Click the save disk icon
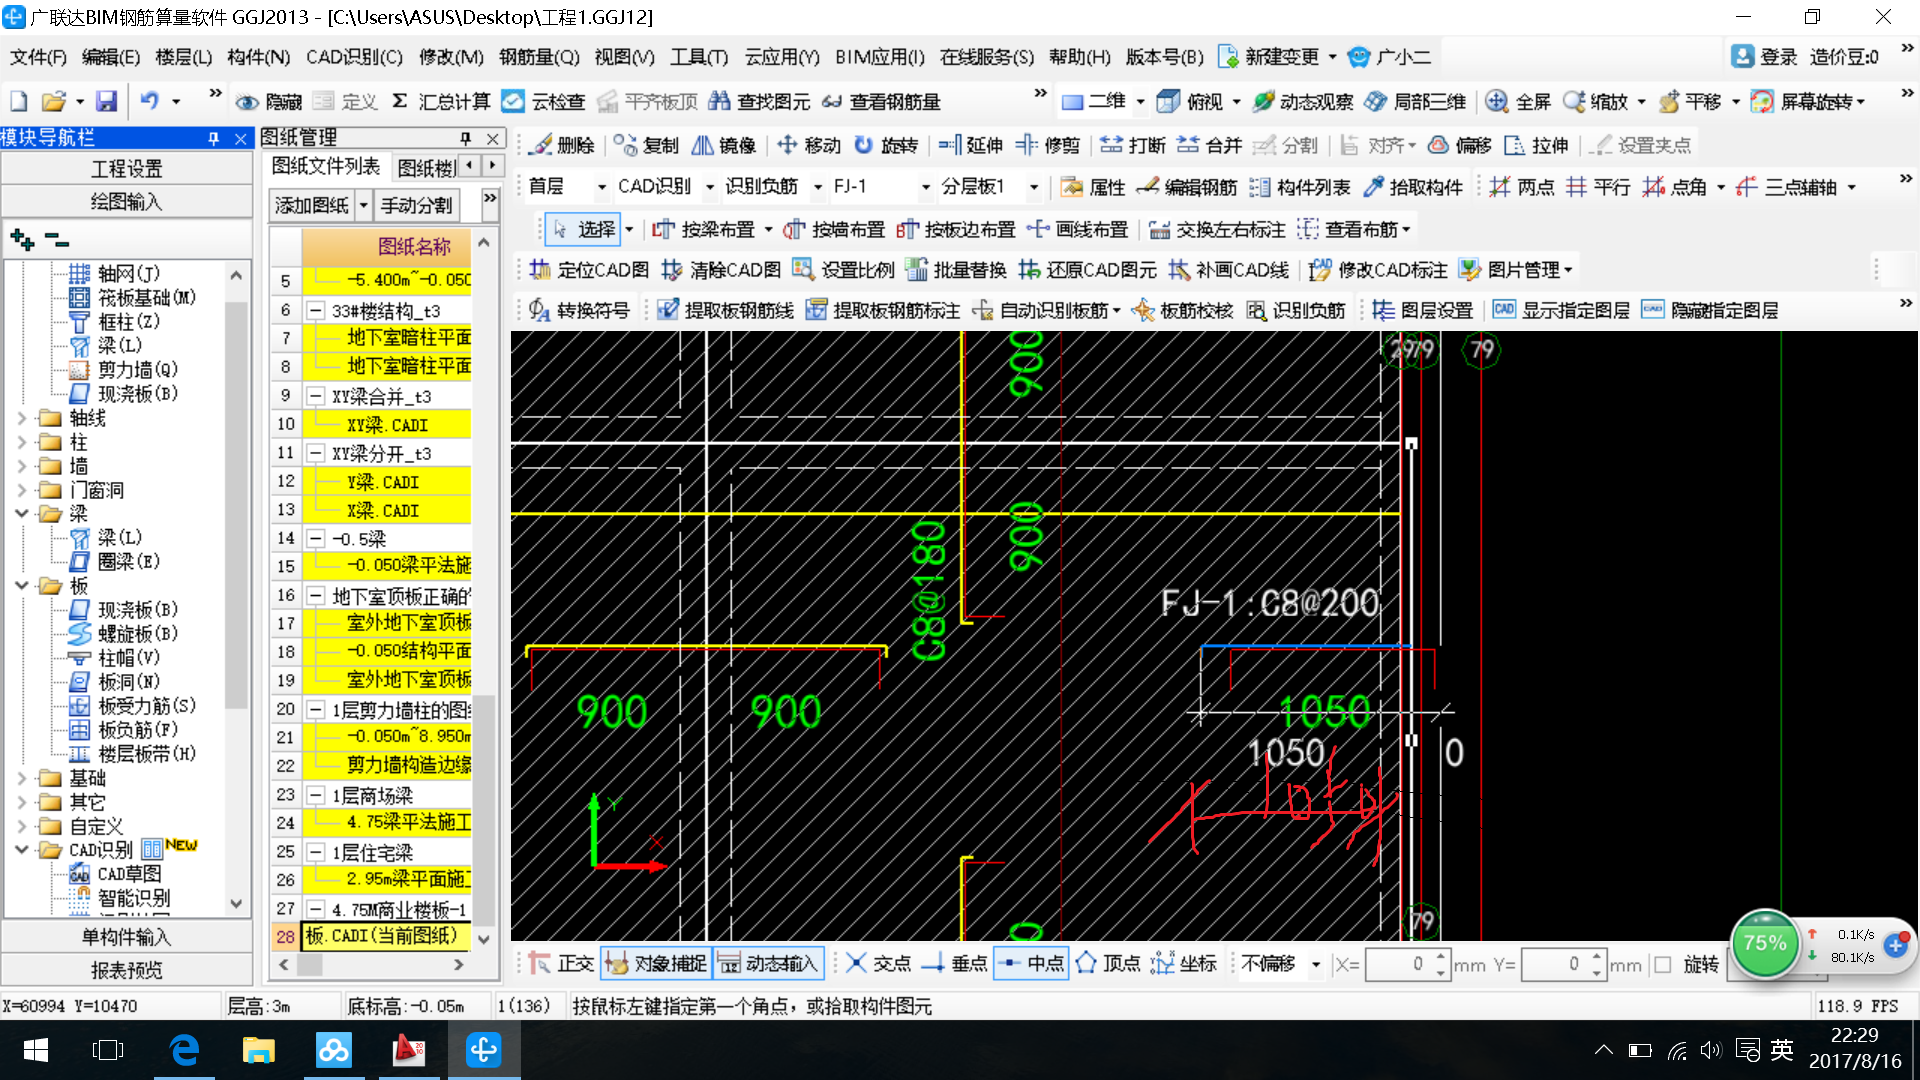The height and width of the screenshot is (1080, 1920). click(x=106, y=101)
